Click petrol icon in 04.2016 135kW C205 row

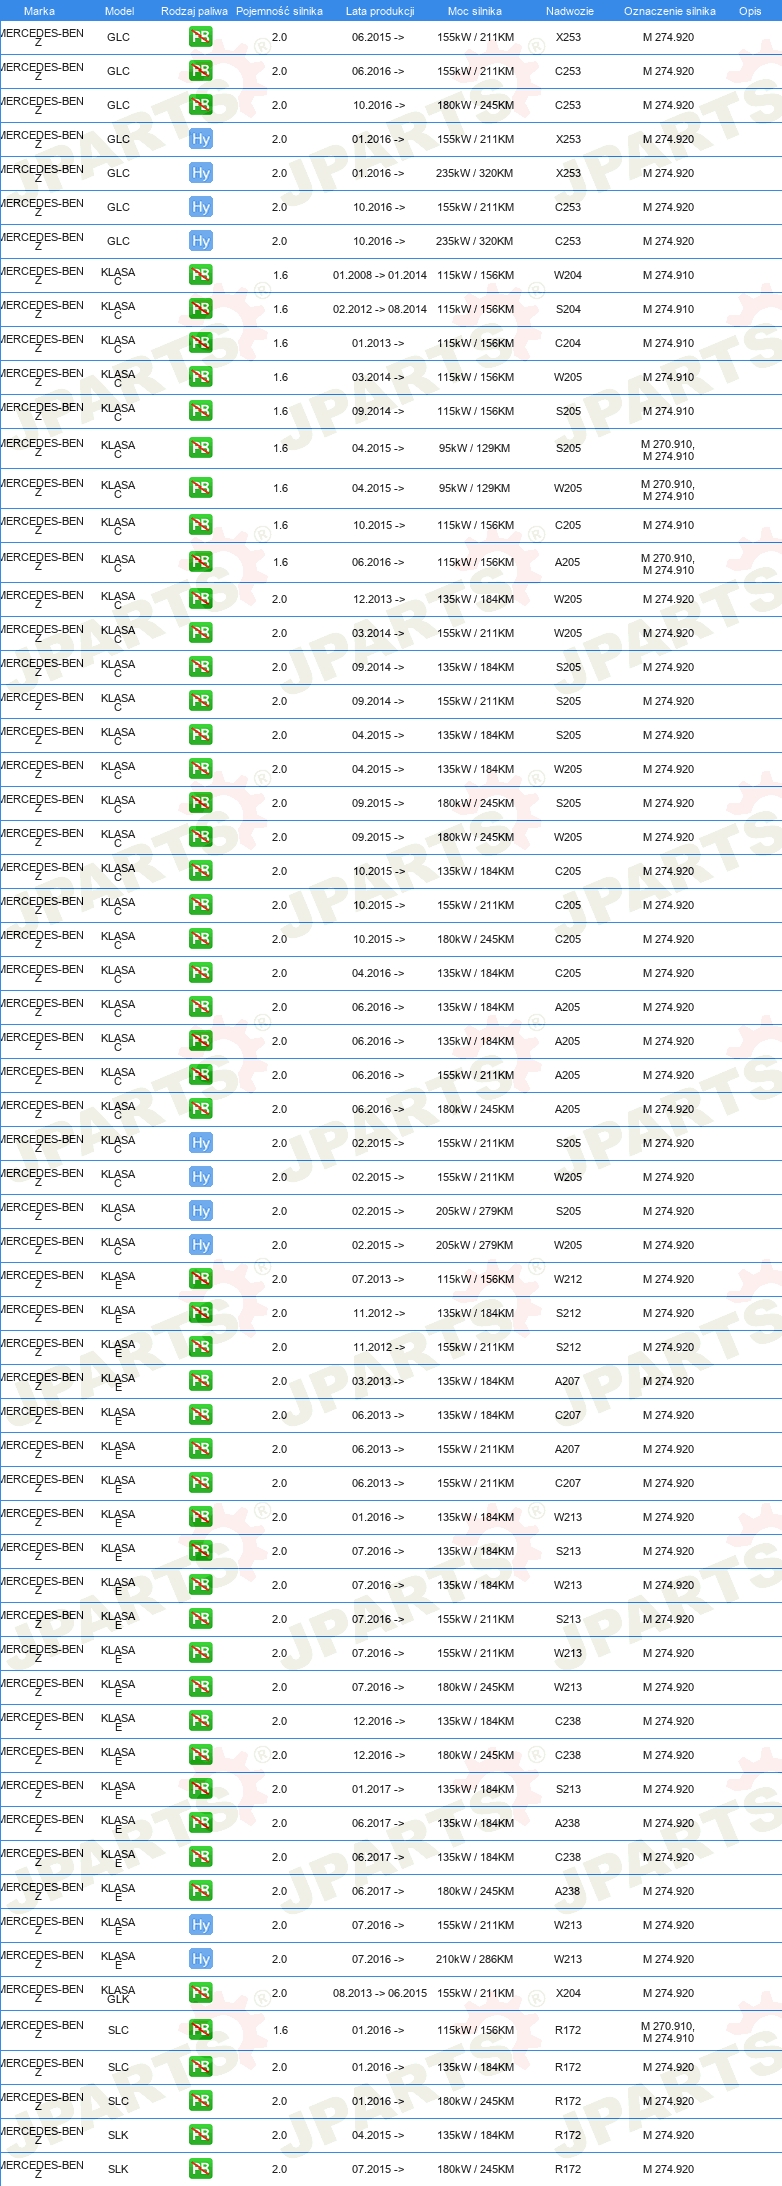point(200,974)
